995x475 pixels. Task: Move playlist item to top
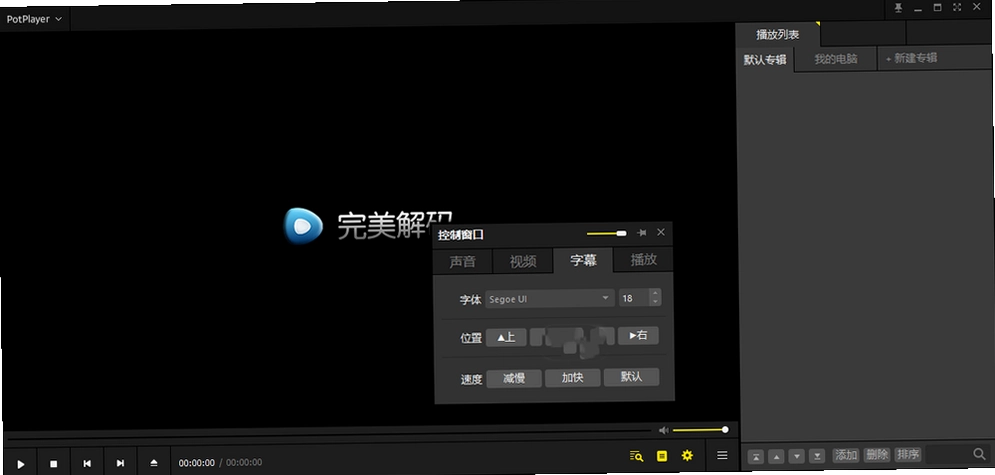click(x=756, y=456)
